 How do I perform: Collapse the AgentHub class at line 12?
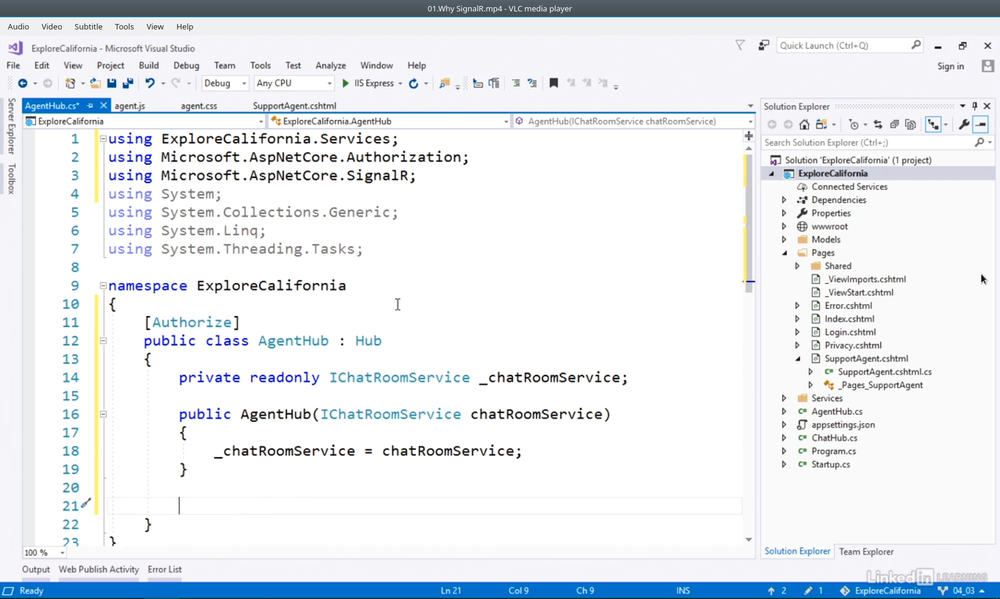click(103, 341)
